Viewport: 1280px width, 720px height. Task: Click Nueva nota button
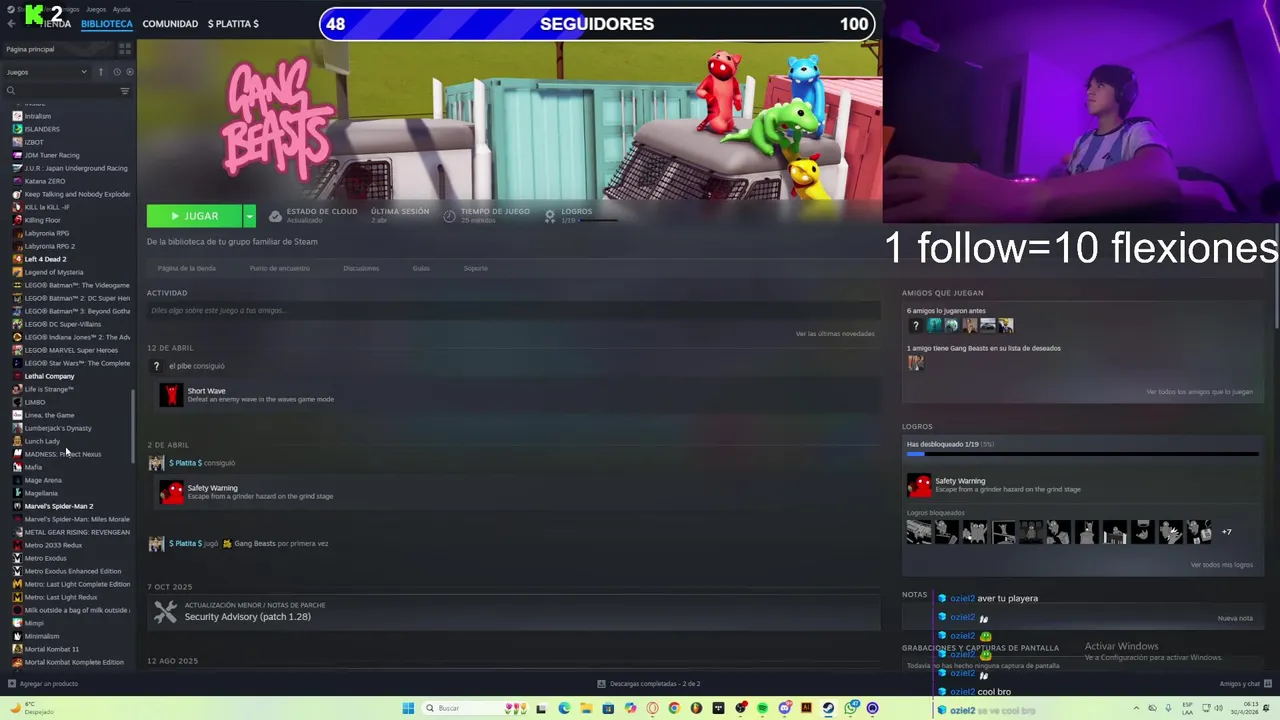[x=1235, y=618]
